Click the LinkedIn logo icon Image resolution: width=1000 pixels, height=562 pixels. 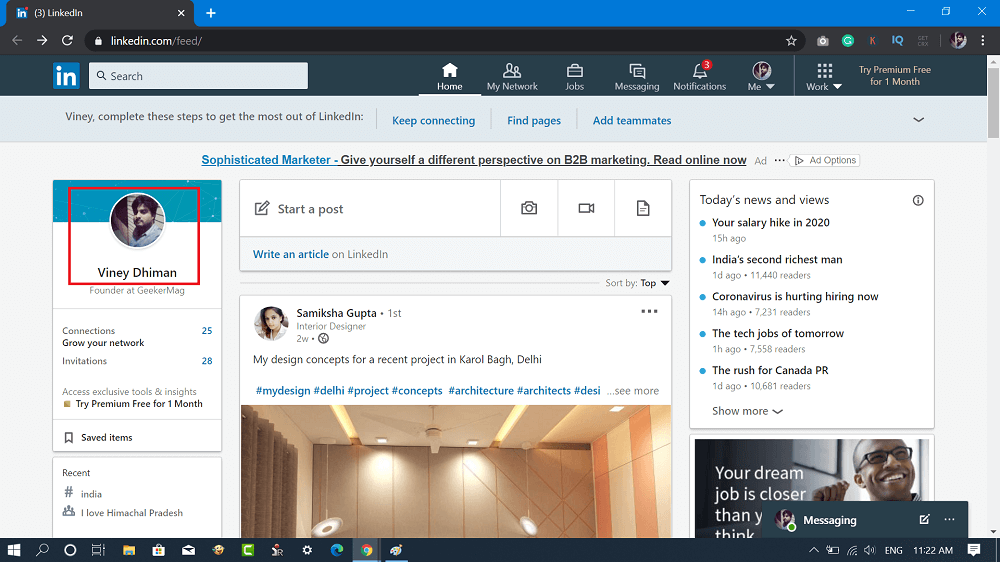(x=66, y=76)
